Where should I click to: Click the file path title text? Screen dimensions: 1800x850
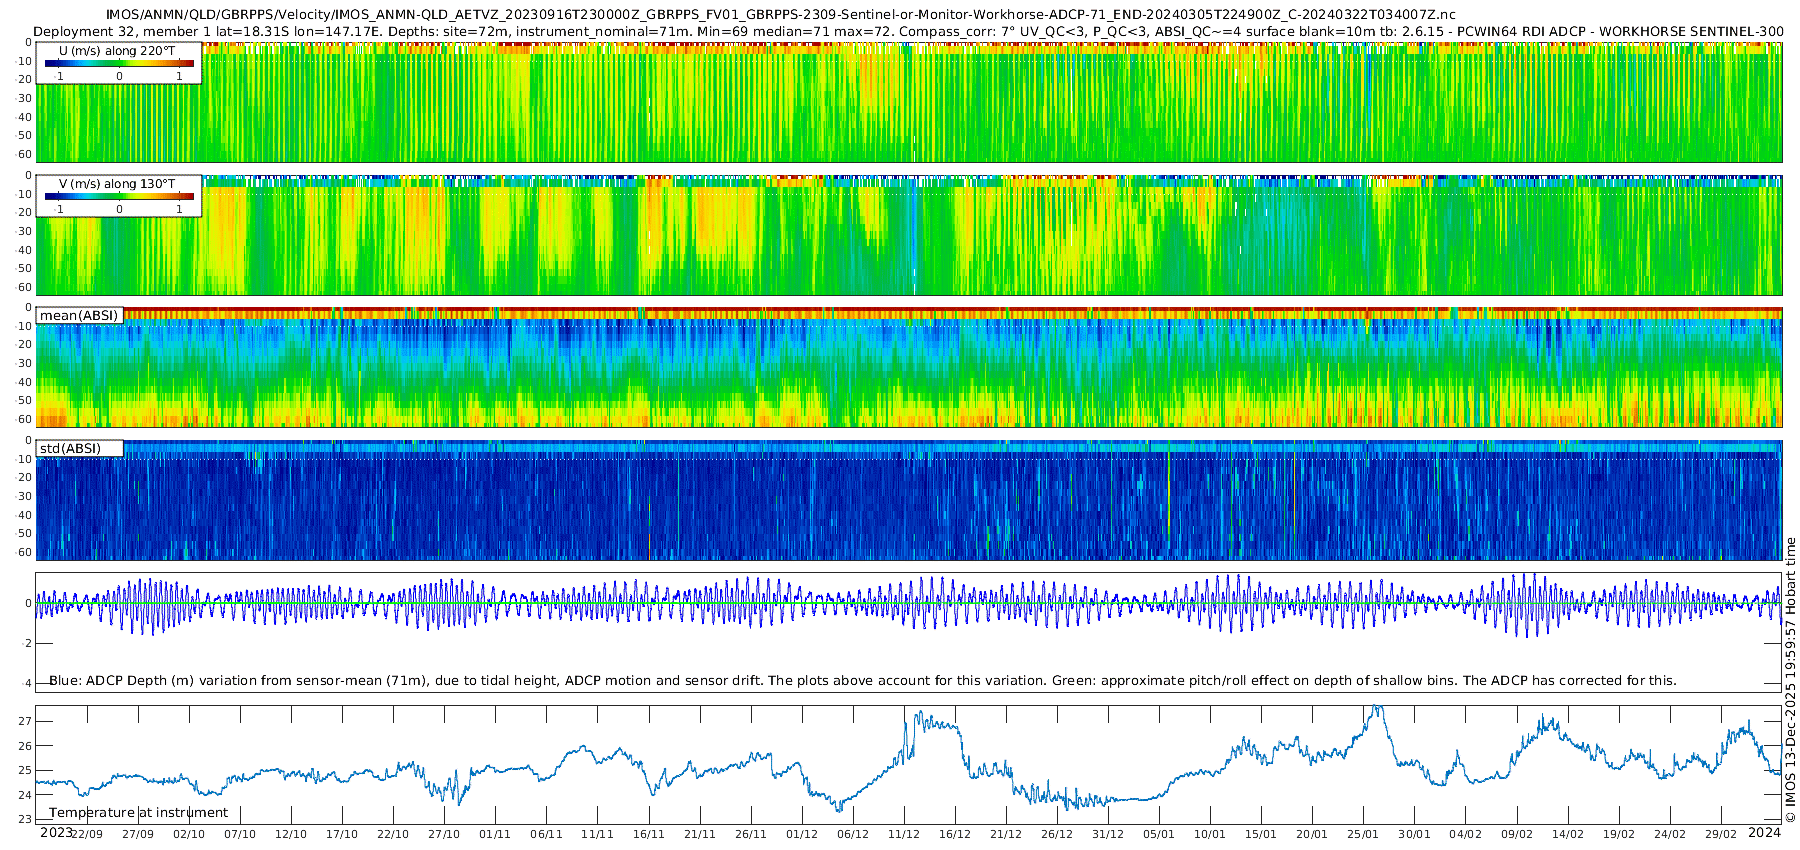point(781,15)
